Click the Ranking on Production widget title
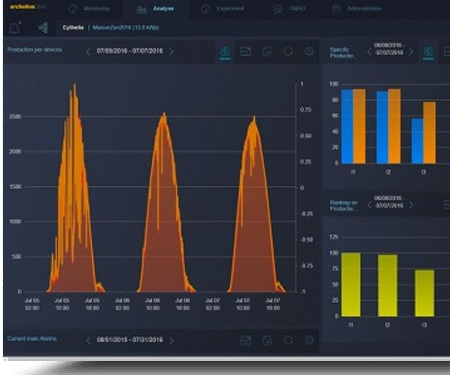Viewport: 450px width, 375px height. pos(344,205)
